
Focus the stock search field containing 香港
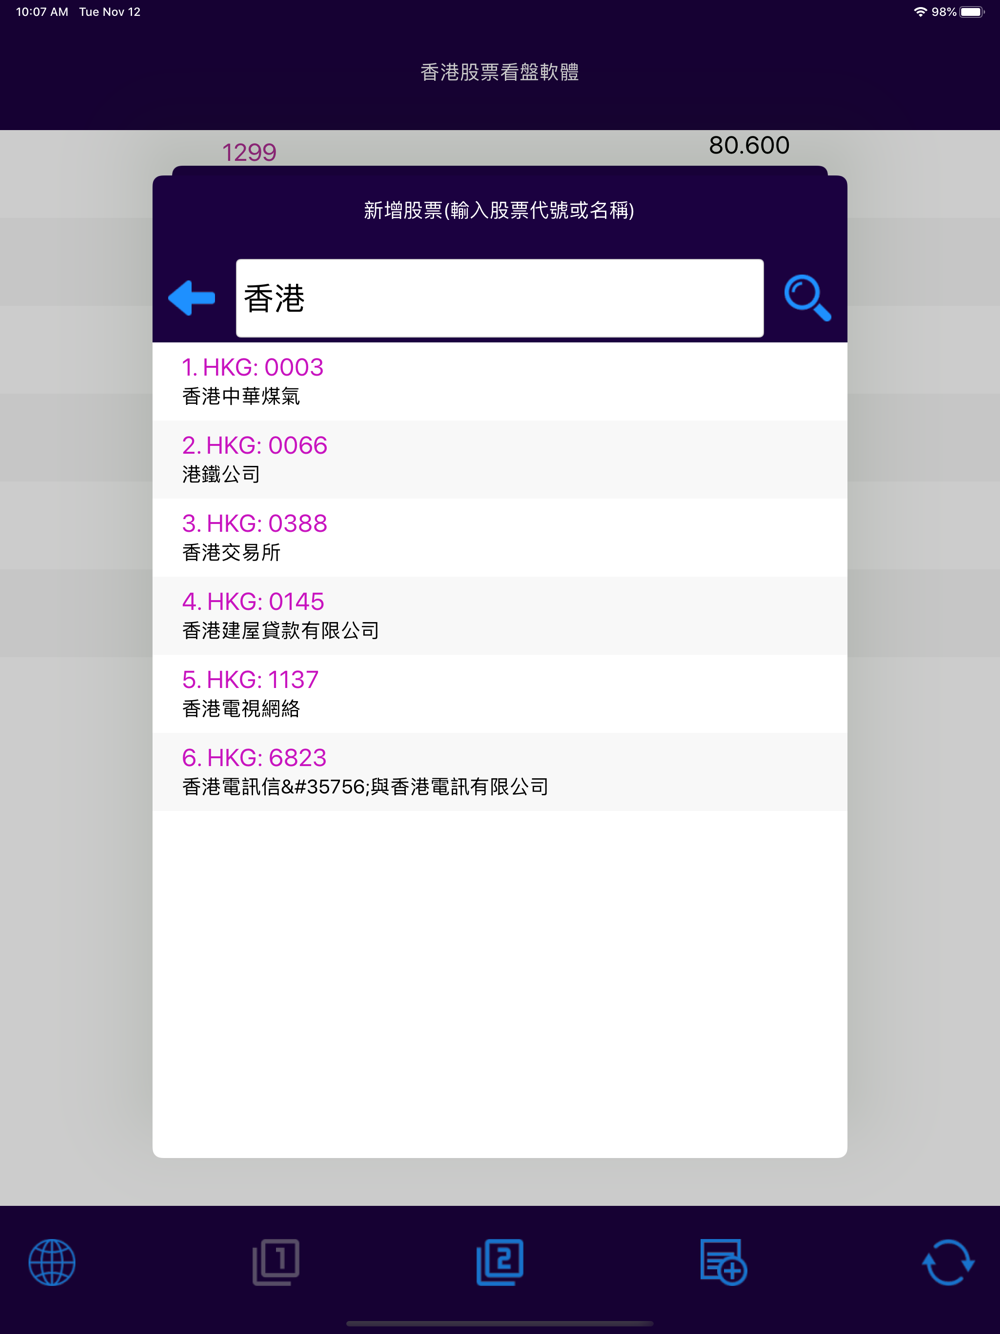[x=500, y=298]
